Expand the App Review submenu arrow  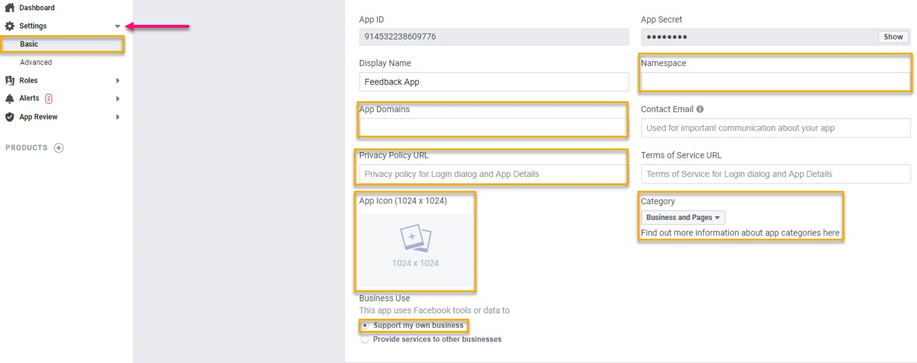point(118,117)
